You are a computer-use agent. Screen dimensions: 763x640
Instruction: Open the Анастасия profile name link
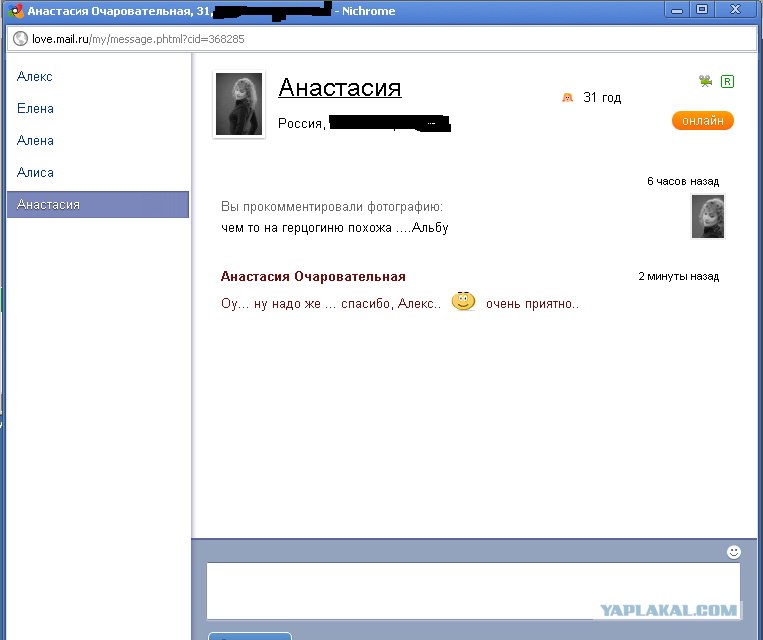(339, 88)
